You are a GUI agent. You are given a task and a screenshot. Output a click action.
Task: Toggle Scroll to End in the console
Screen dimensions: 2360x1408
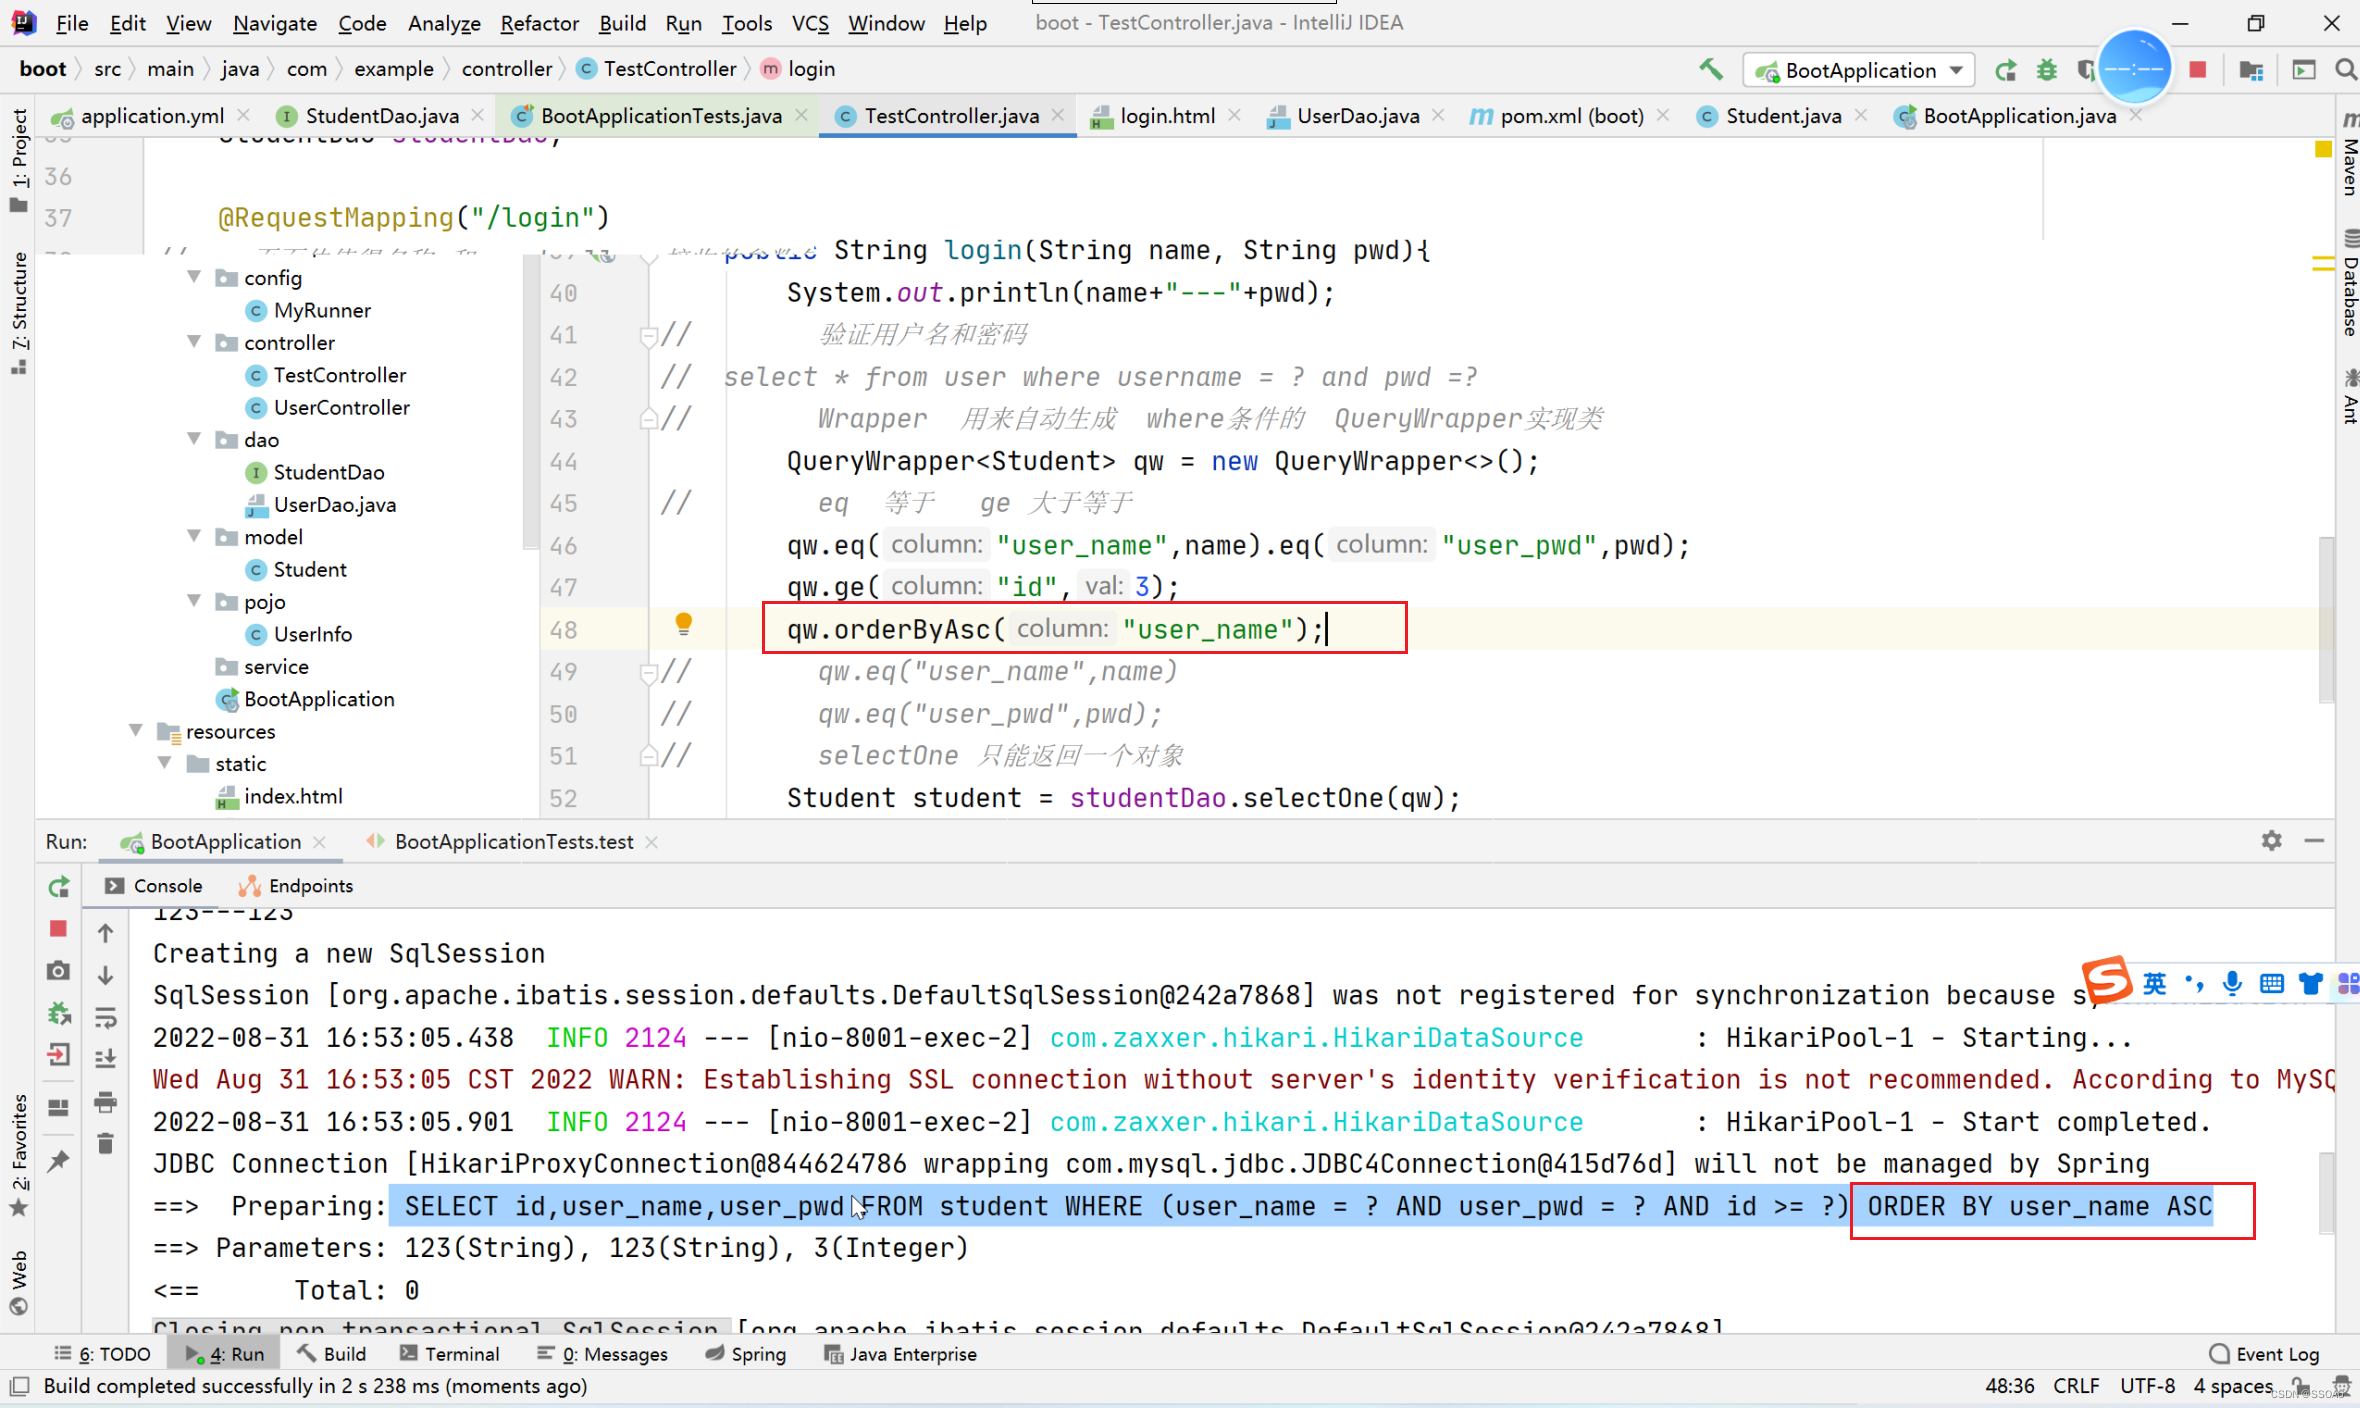[106, 1059]
